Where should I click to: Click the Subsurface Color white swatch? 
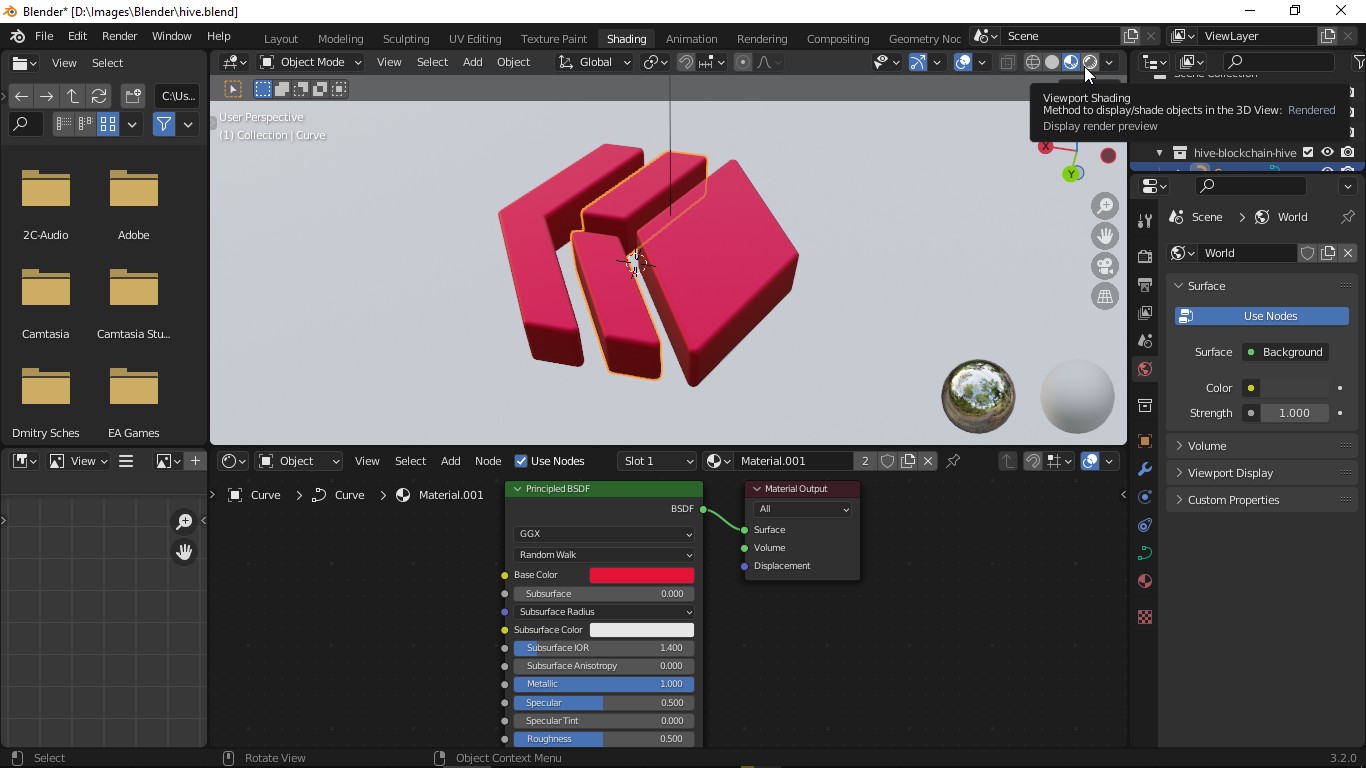tap(641, 630)
